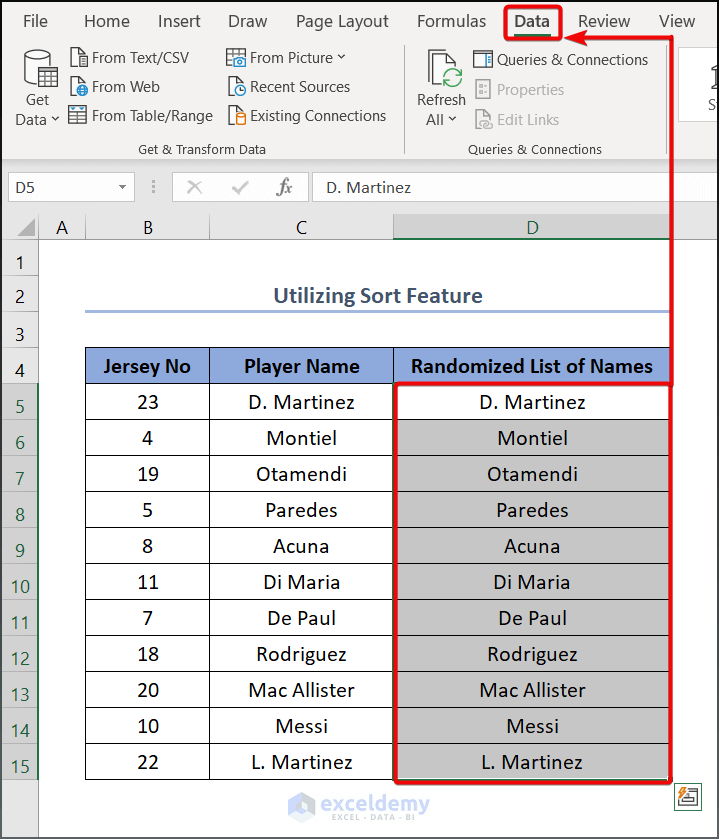719x839 pixels.
Task: Click the Utilizing Sort Feature title cell
Action: pos(378,295)
